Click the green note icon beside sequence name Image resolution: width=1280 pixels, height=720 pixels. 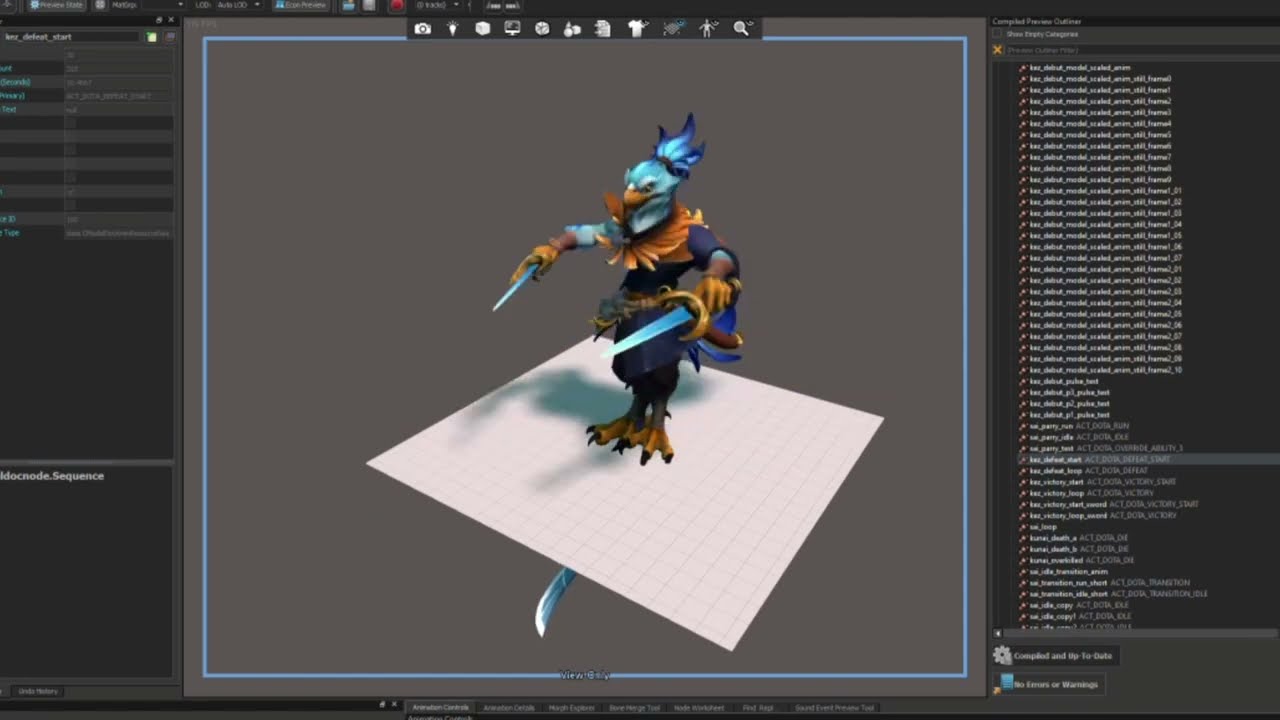point(152,37)
